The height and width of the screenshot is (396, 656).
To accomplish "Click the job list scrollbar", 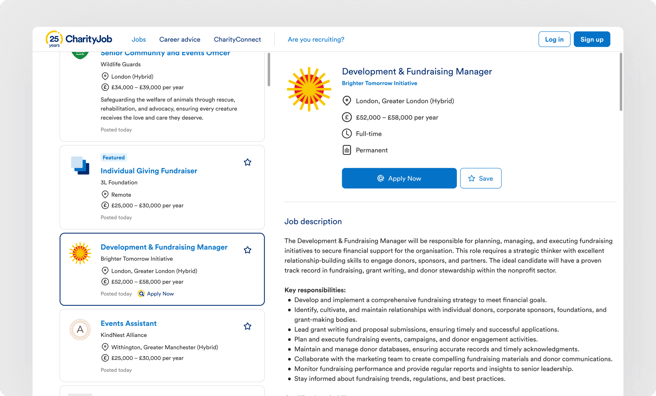I will click(269, 70).
